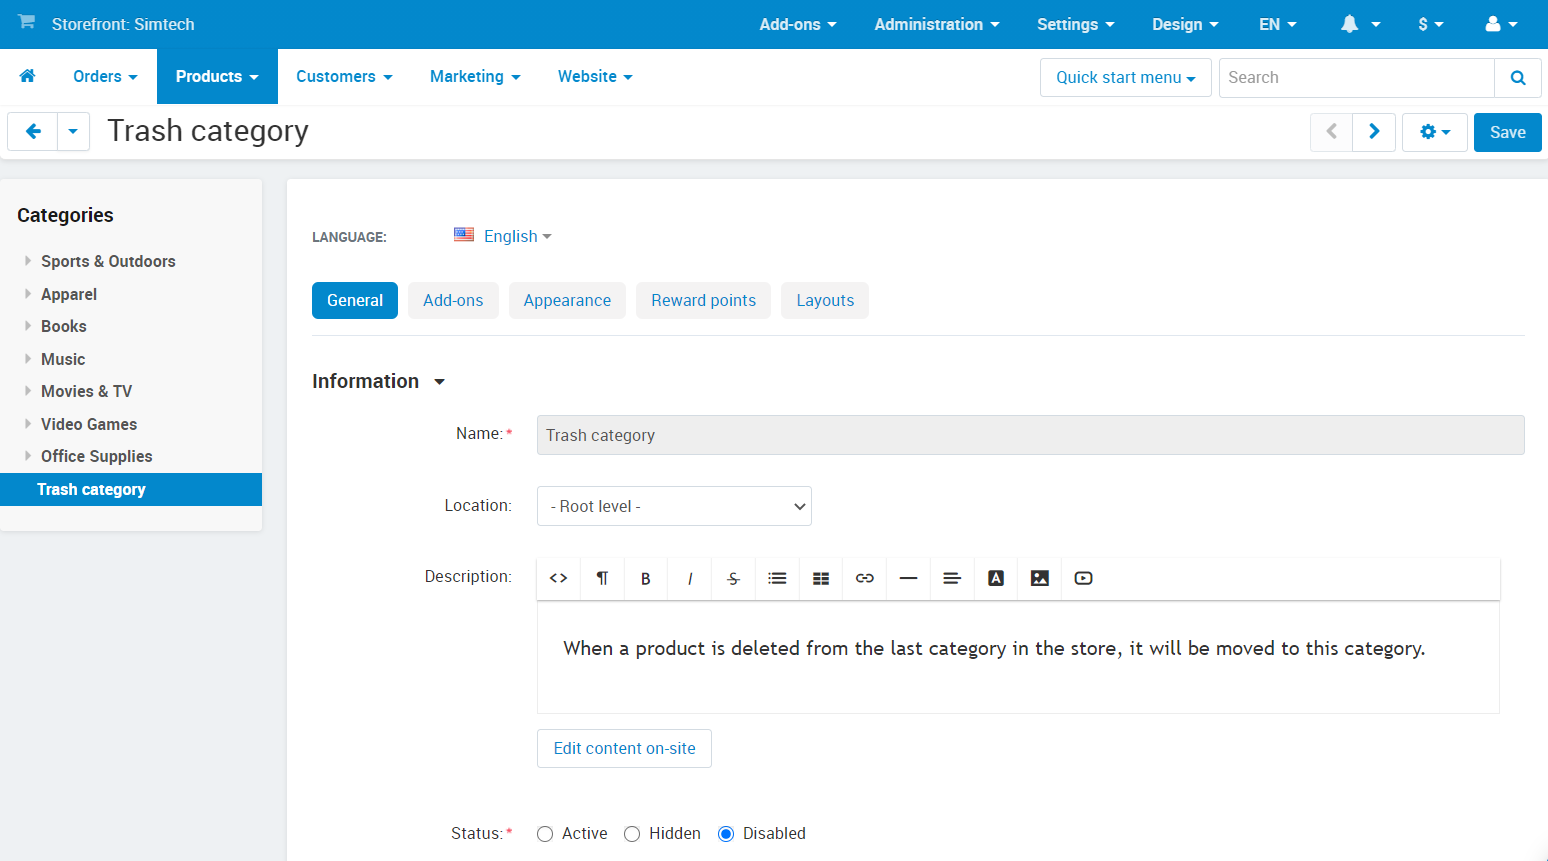
Task: Insert a link in description editor
Action: pyautogui.click(x=865, y=578)
